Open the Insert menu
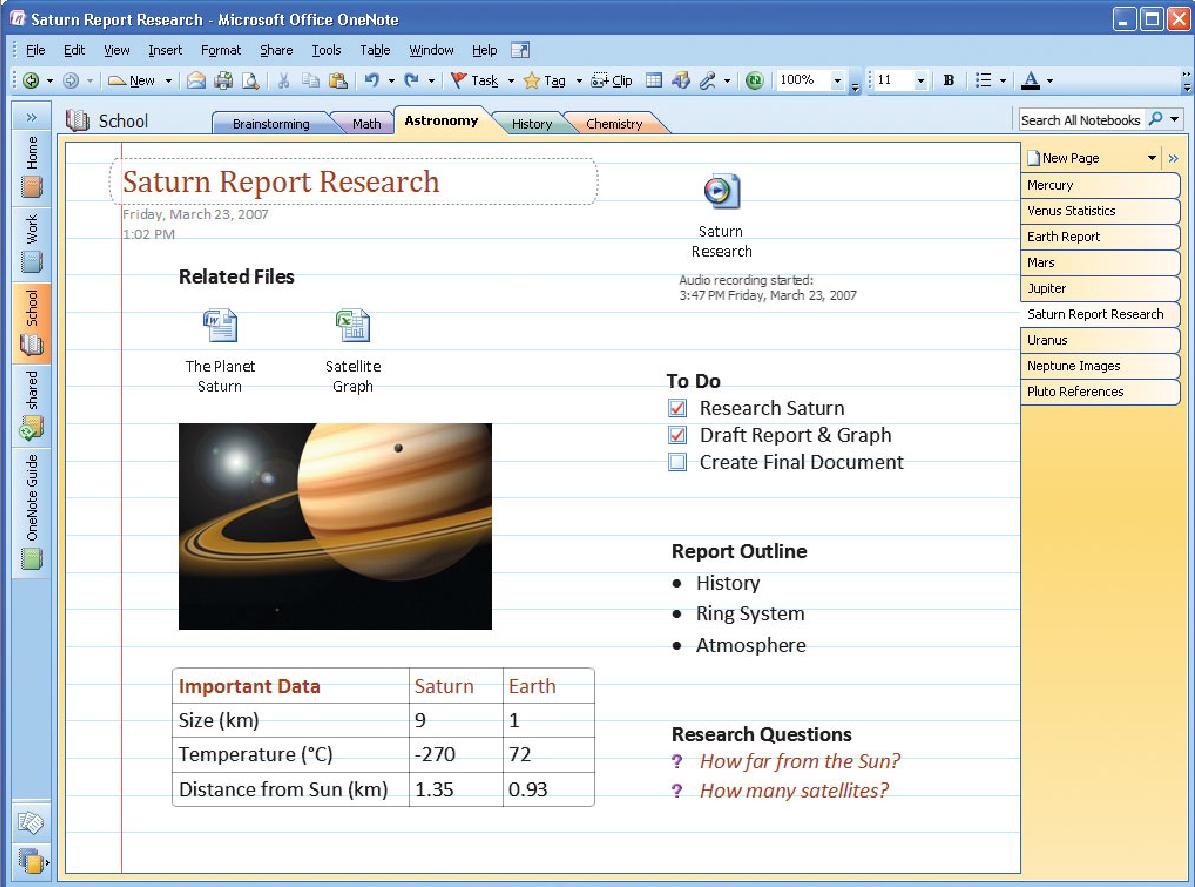The height and width of the screenshot is (887, 1195). pos(165,50)
